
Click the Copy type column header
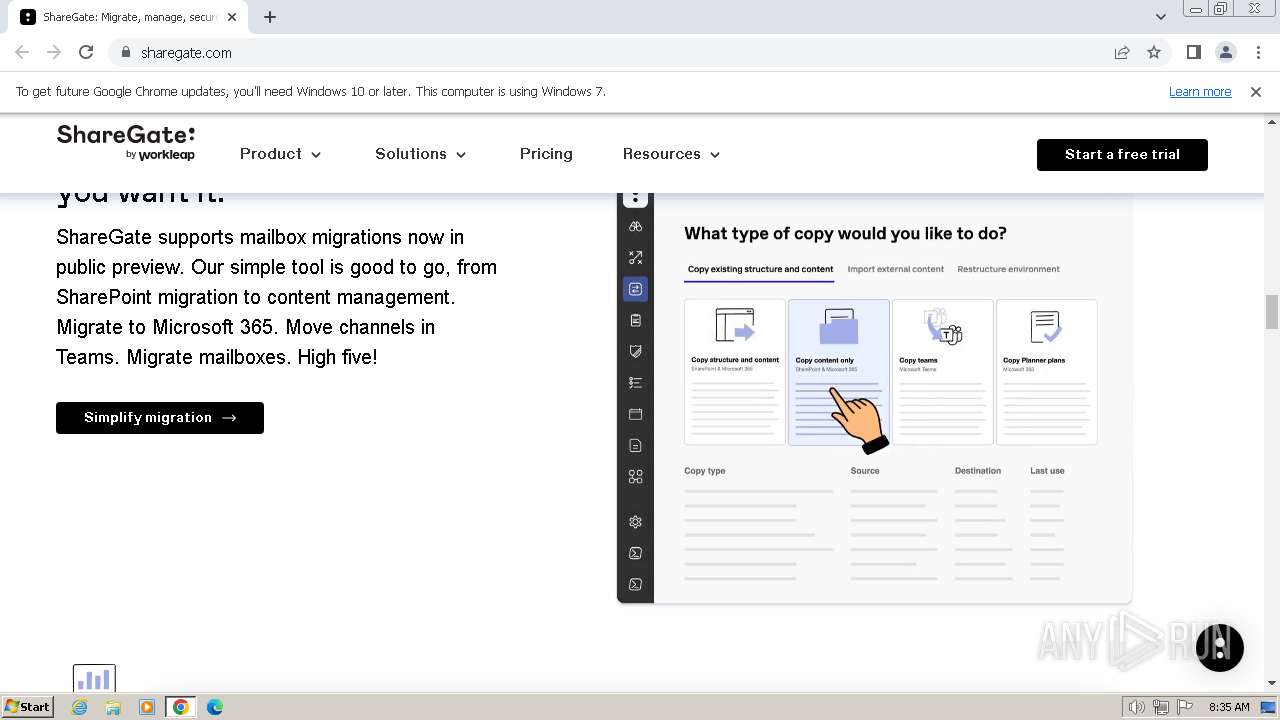pos(705,471)
